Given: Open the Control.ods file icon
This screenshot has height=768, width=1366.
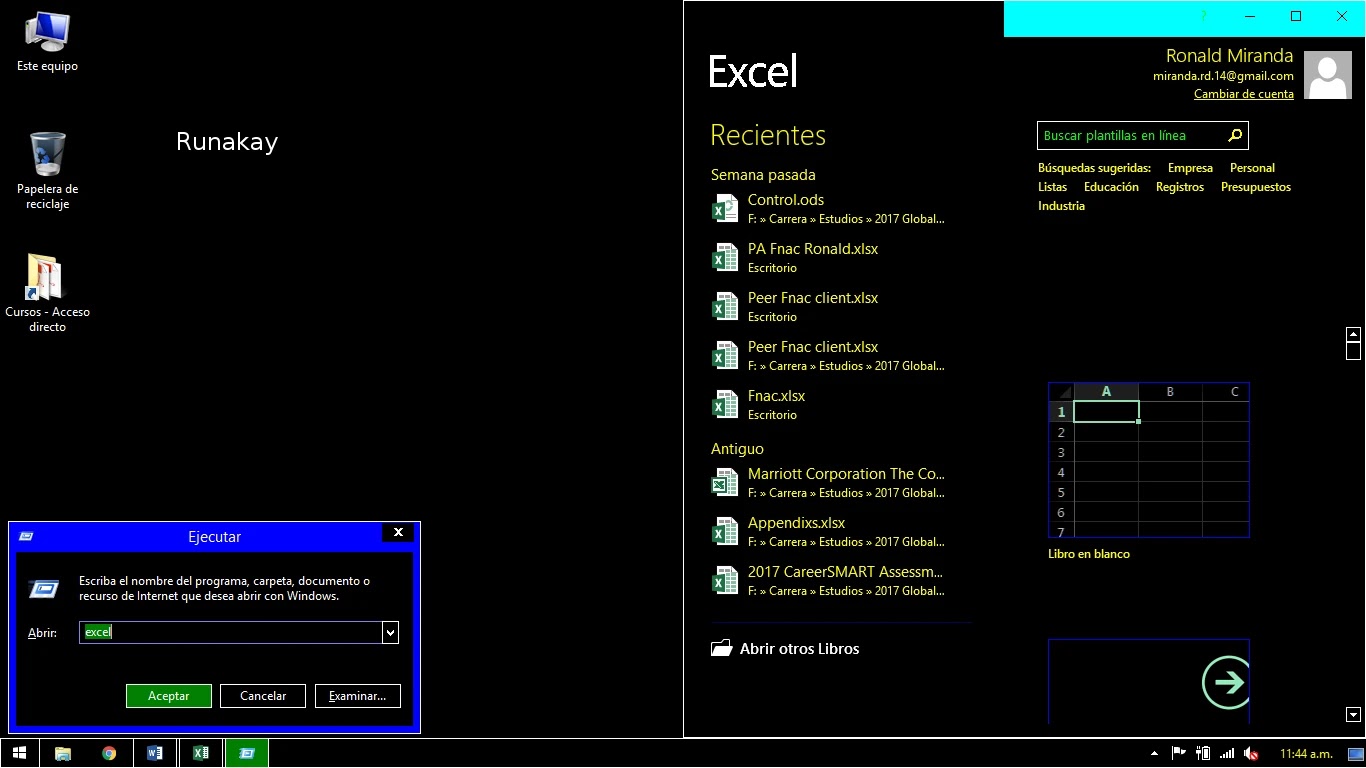Looking at the screenshot, I should (724, 209).
